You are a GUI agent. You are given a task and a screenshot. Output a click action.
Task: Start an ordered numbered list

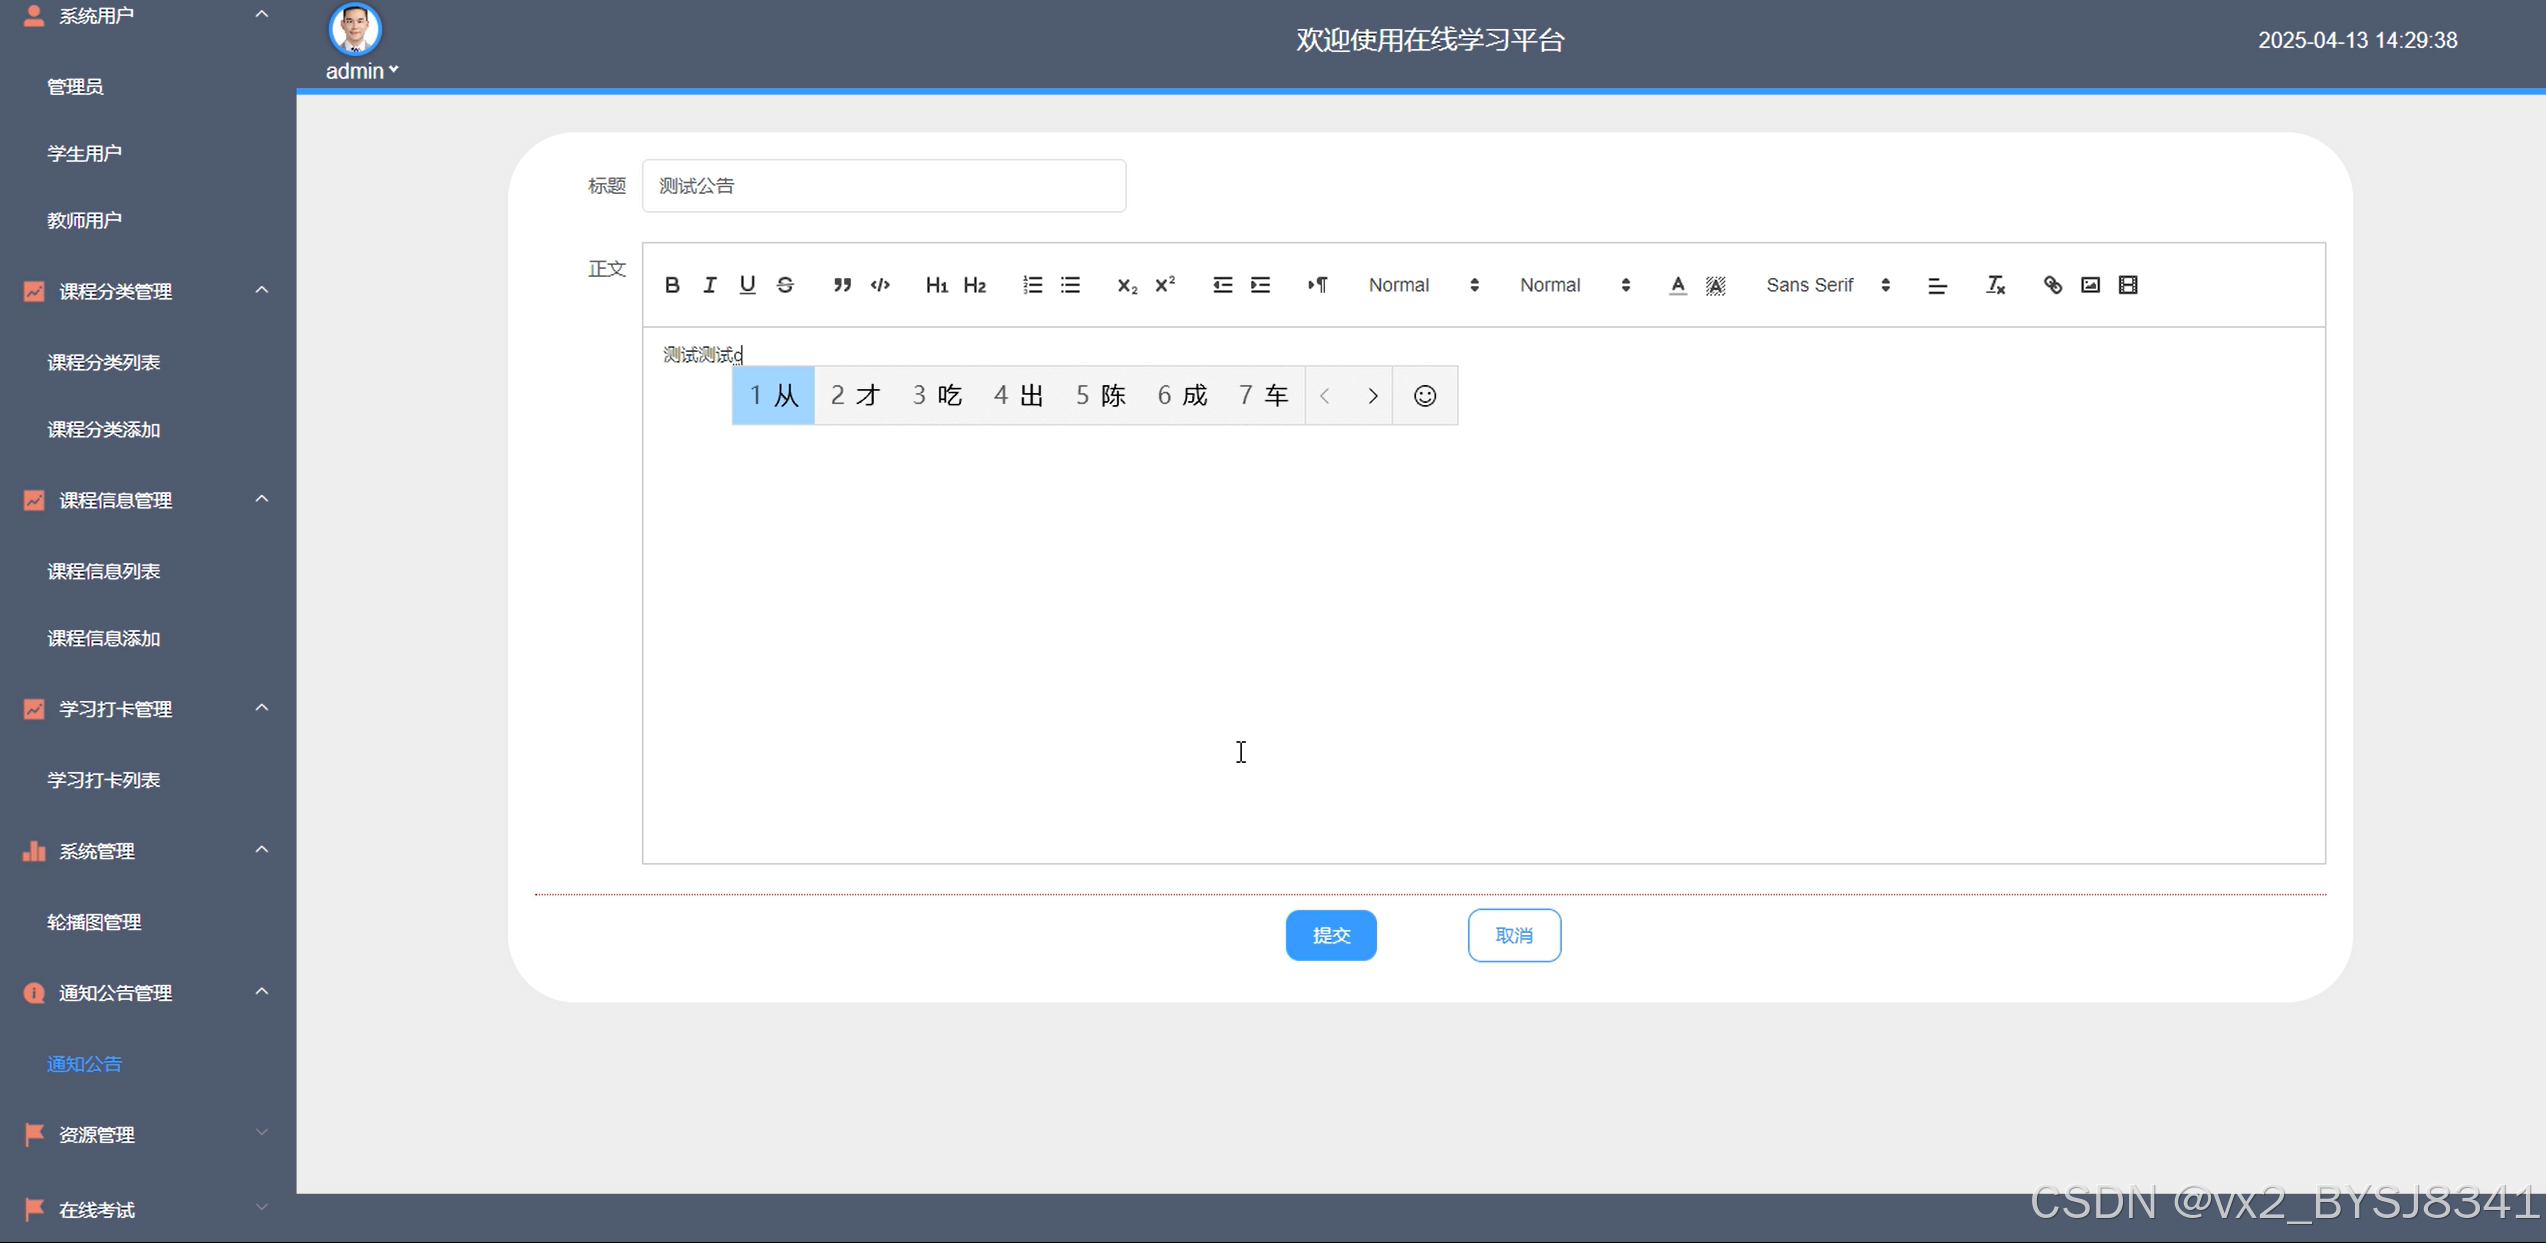[1032, 285]
